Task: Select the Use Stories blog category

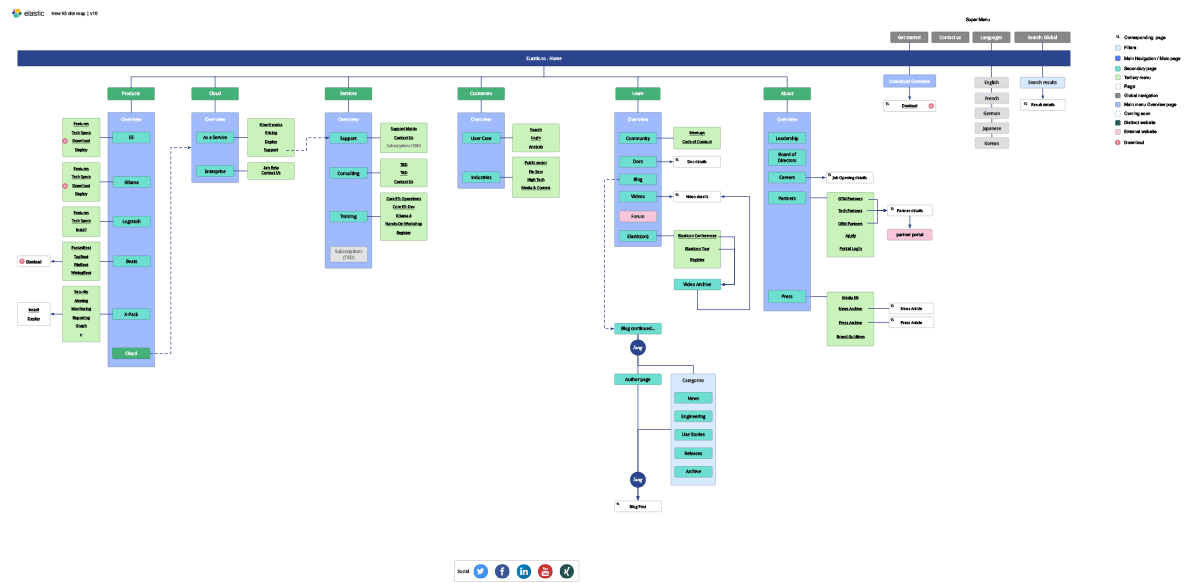Action: tap(693, 434)
